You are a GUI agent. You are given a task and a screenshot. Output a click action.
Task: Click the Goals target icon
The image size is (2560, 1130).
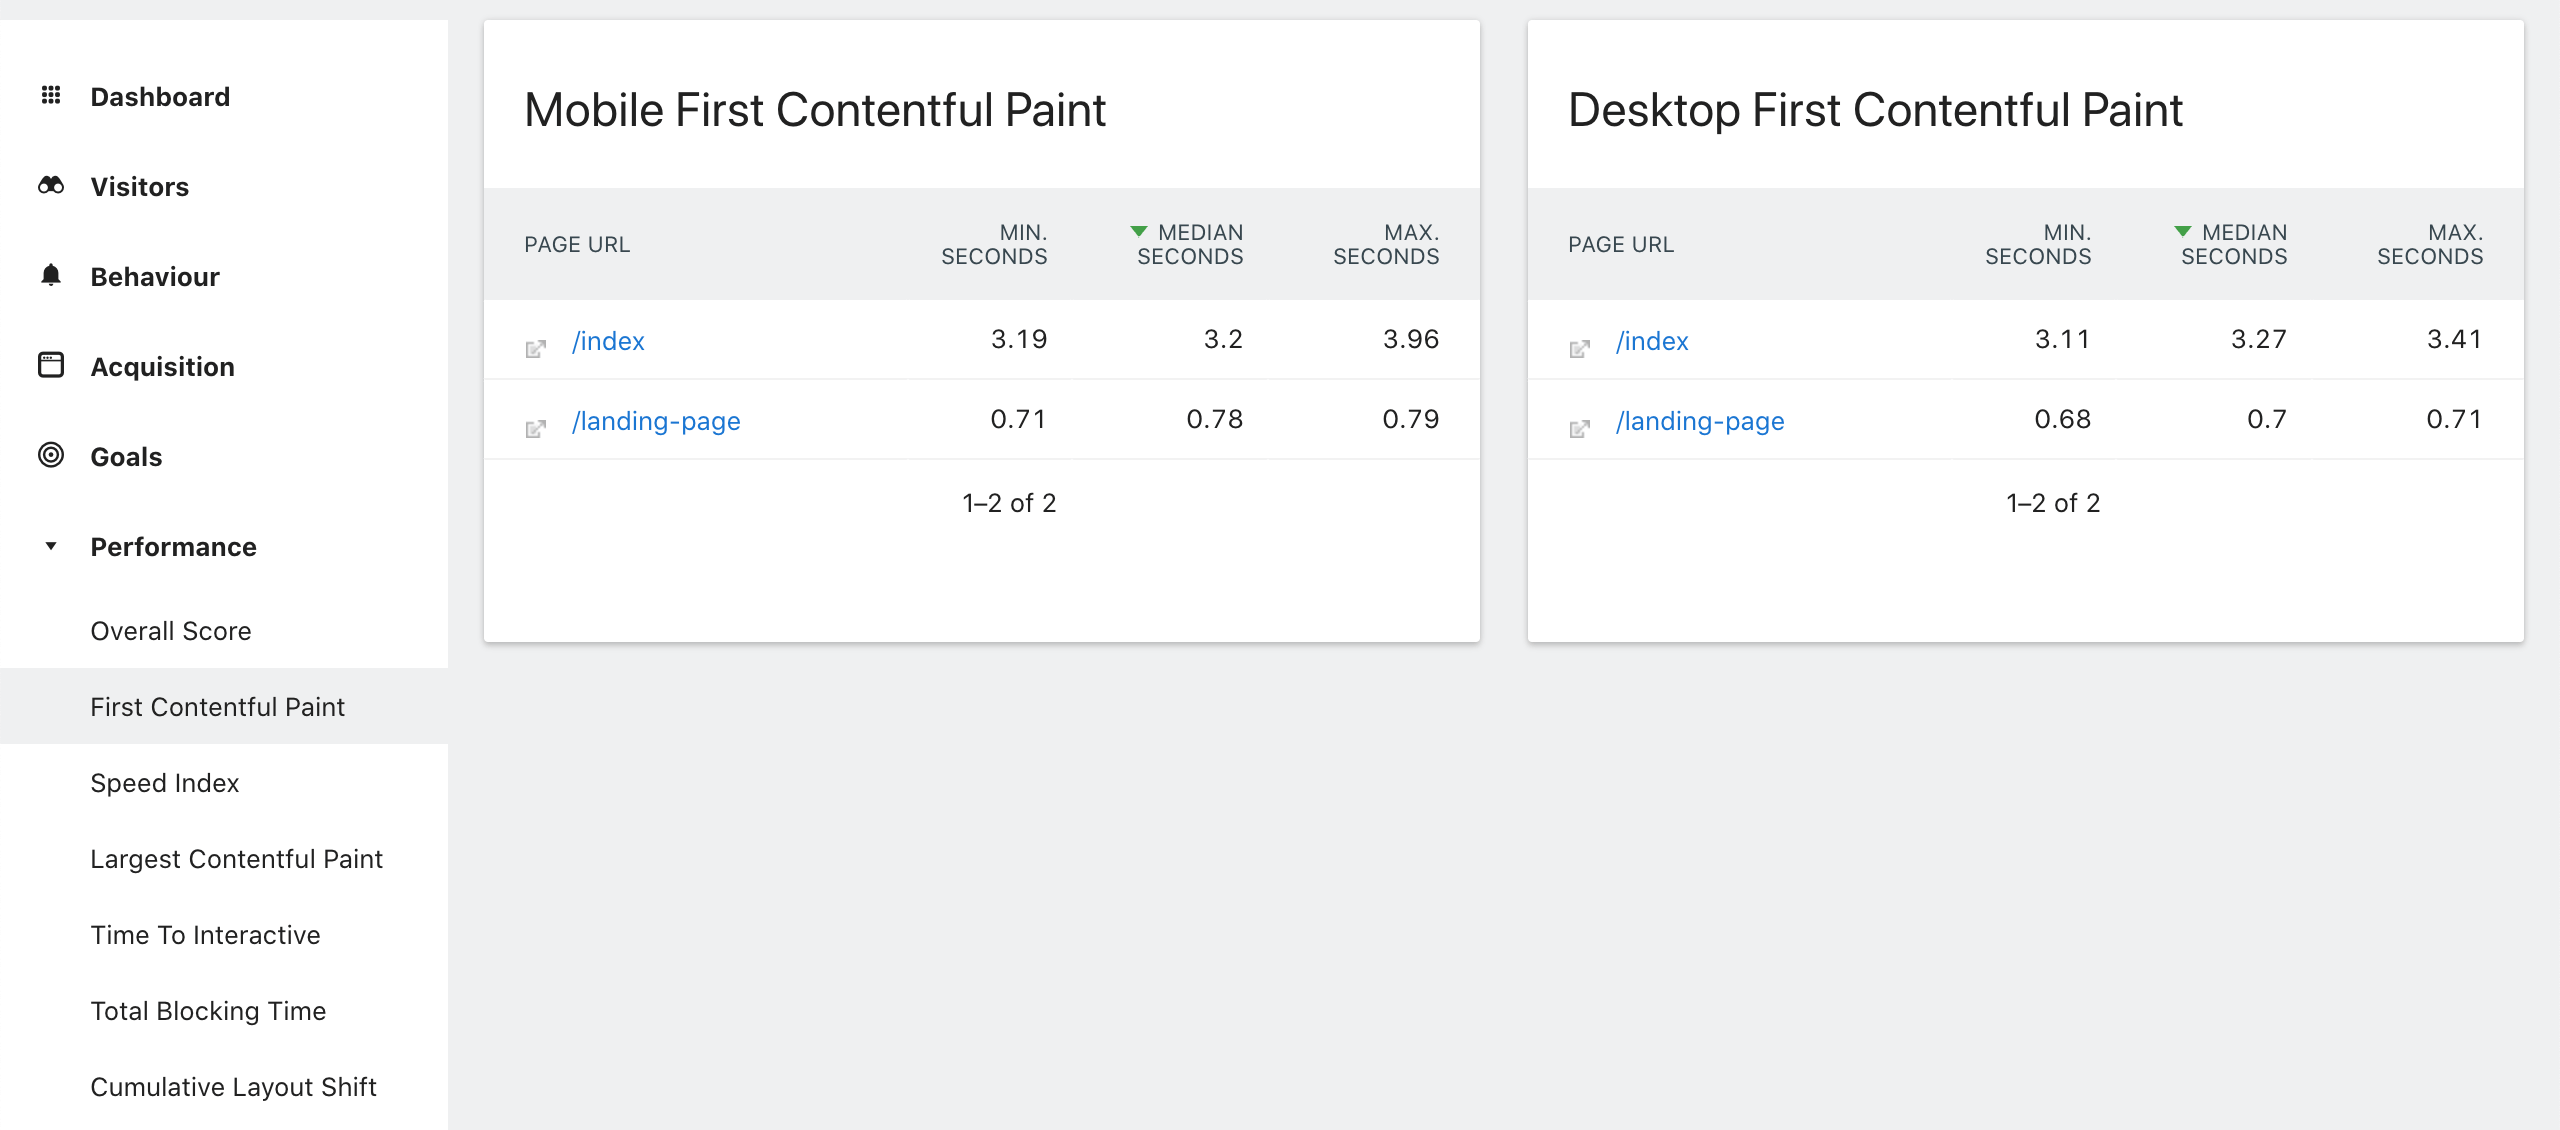(51, 455)
